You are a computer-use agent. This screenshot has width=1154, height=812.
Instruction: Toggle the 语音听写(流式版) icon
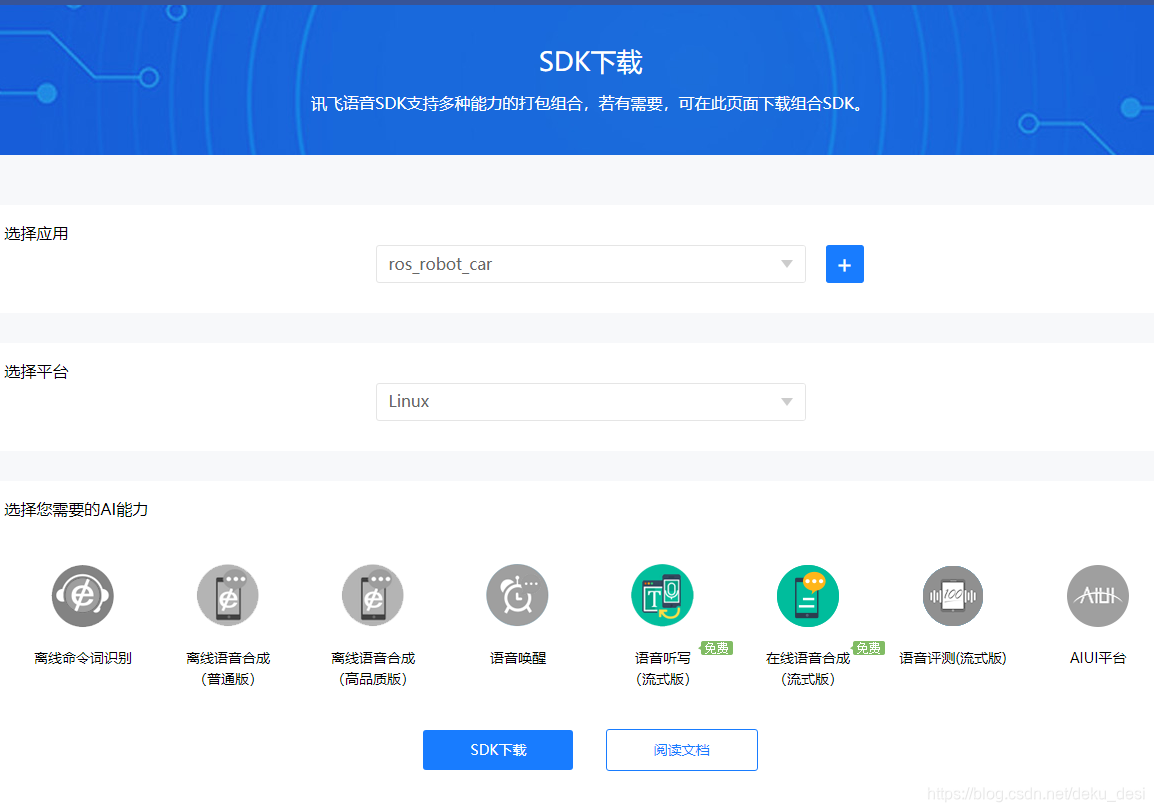(x=662, y=596)
